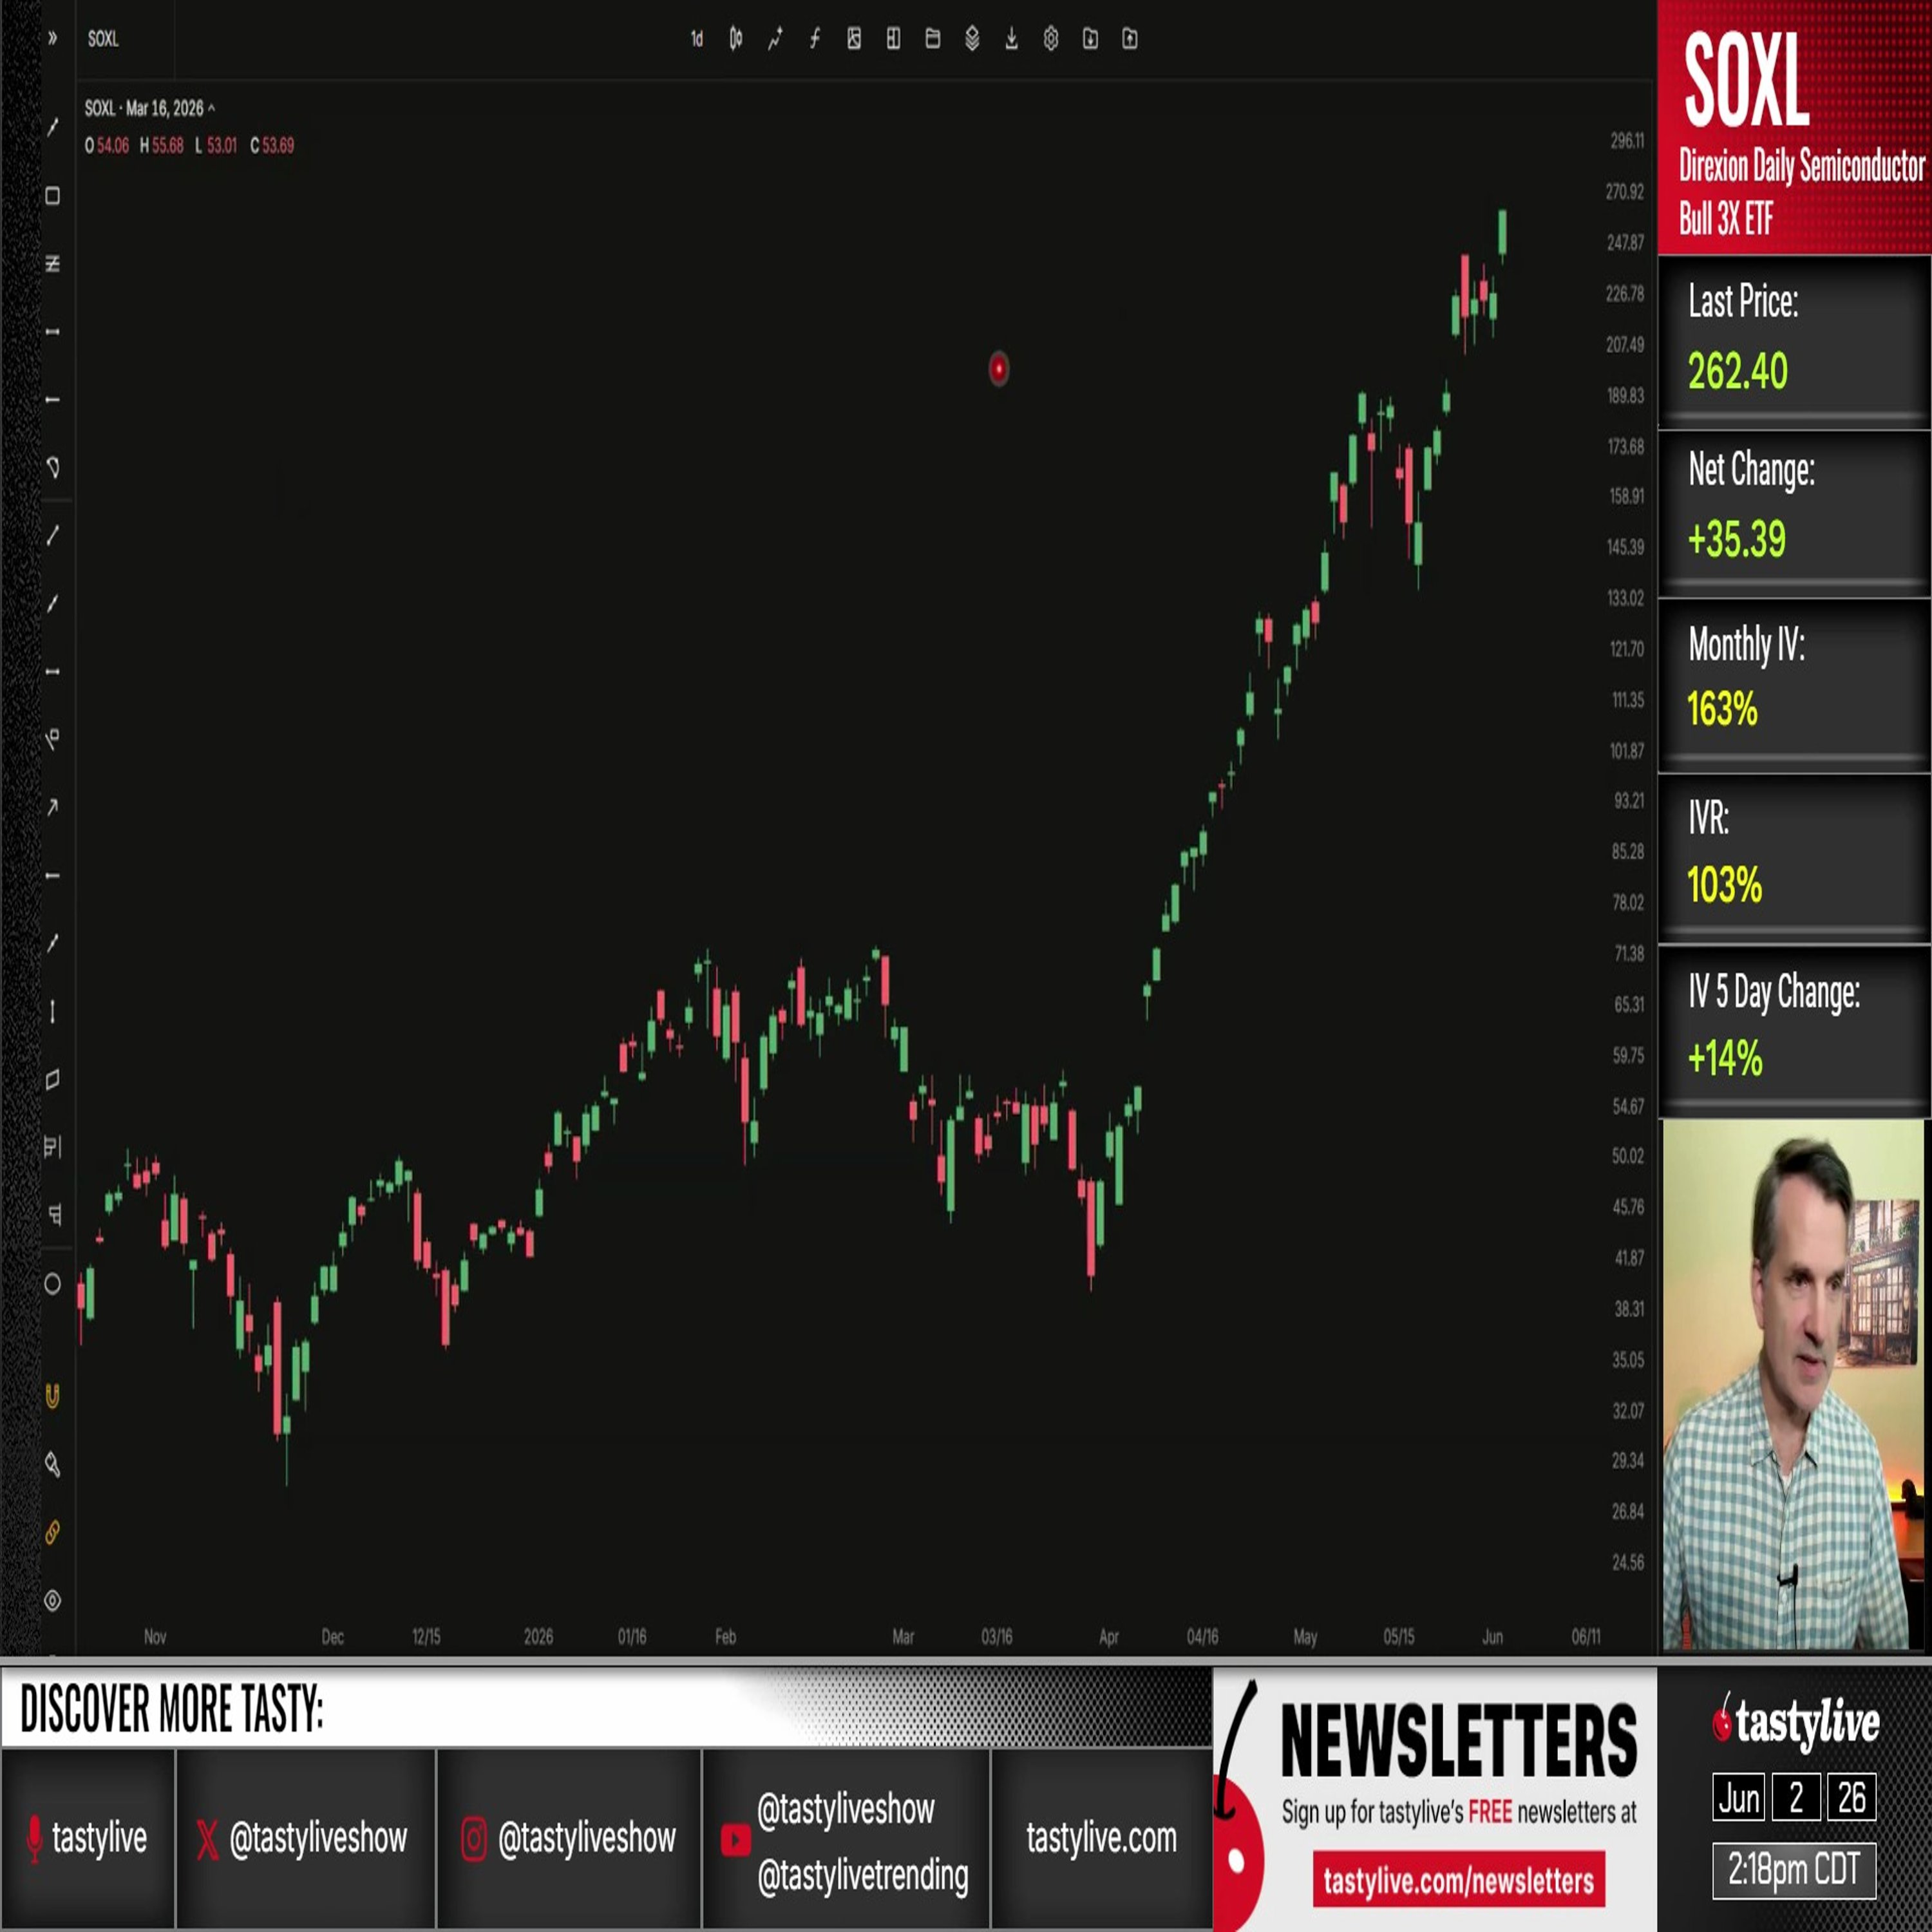Click the close value 53.69

[278, 146]
